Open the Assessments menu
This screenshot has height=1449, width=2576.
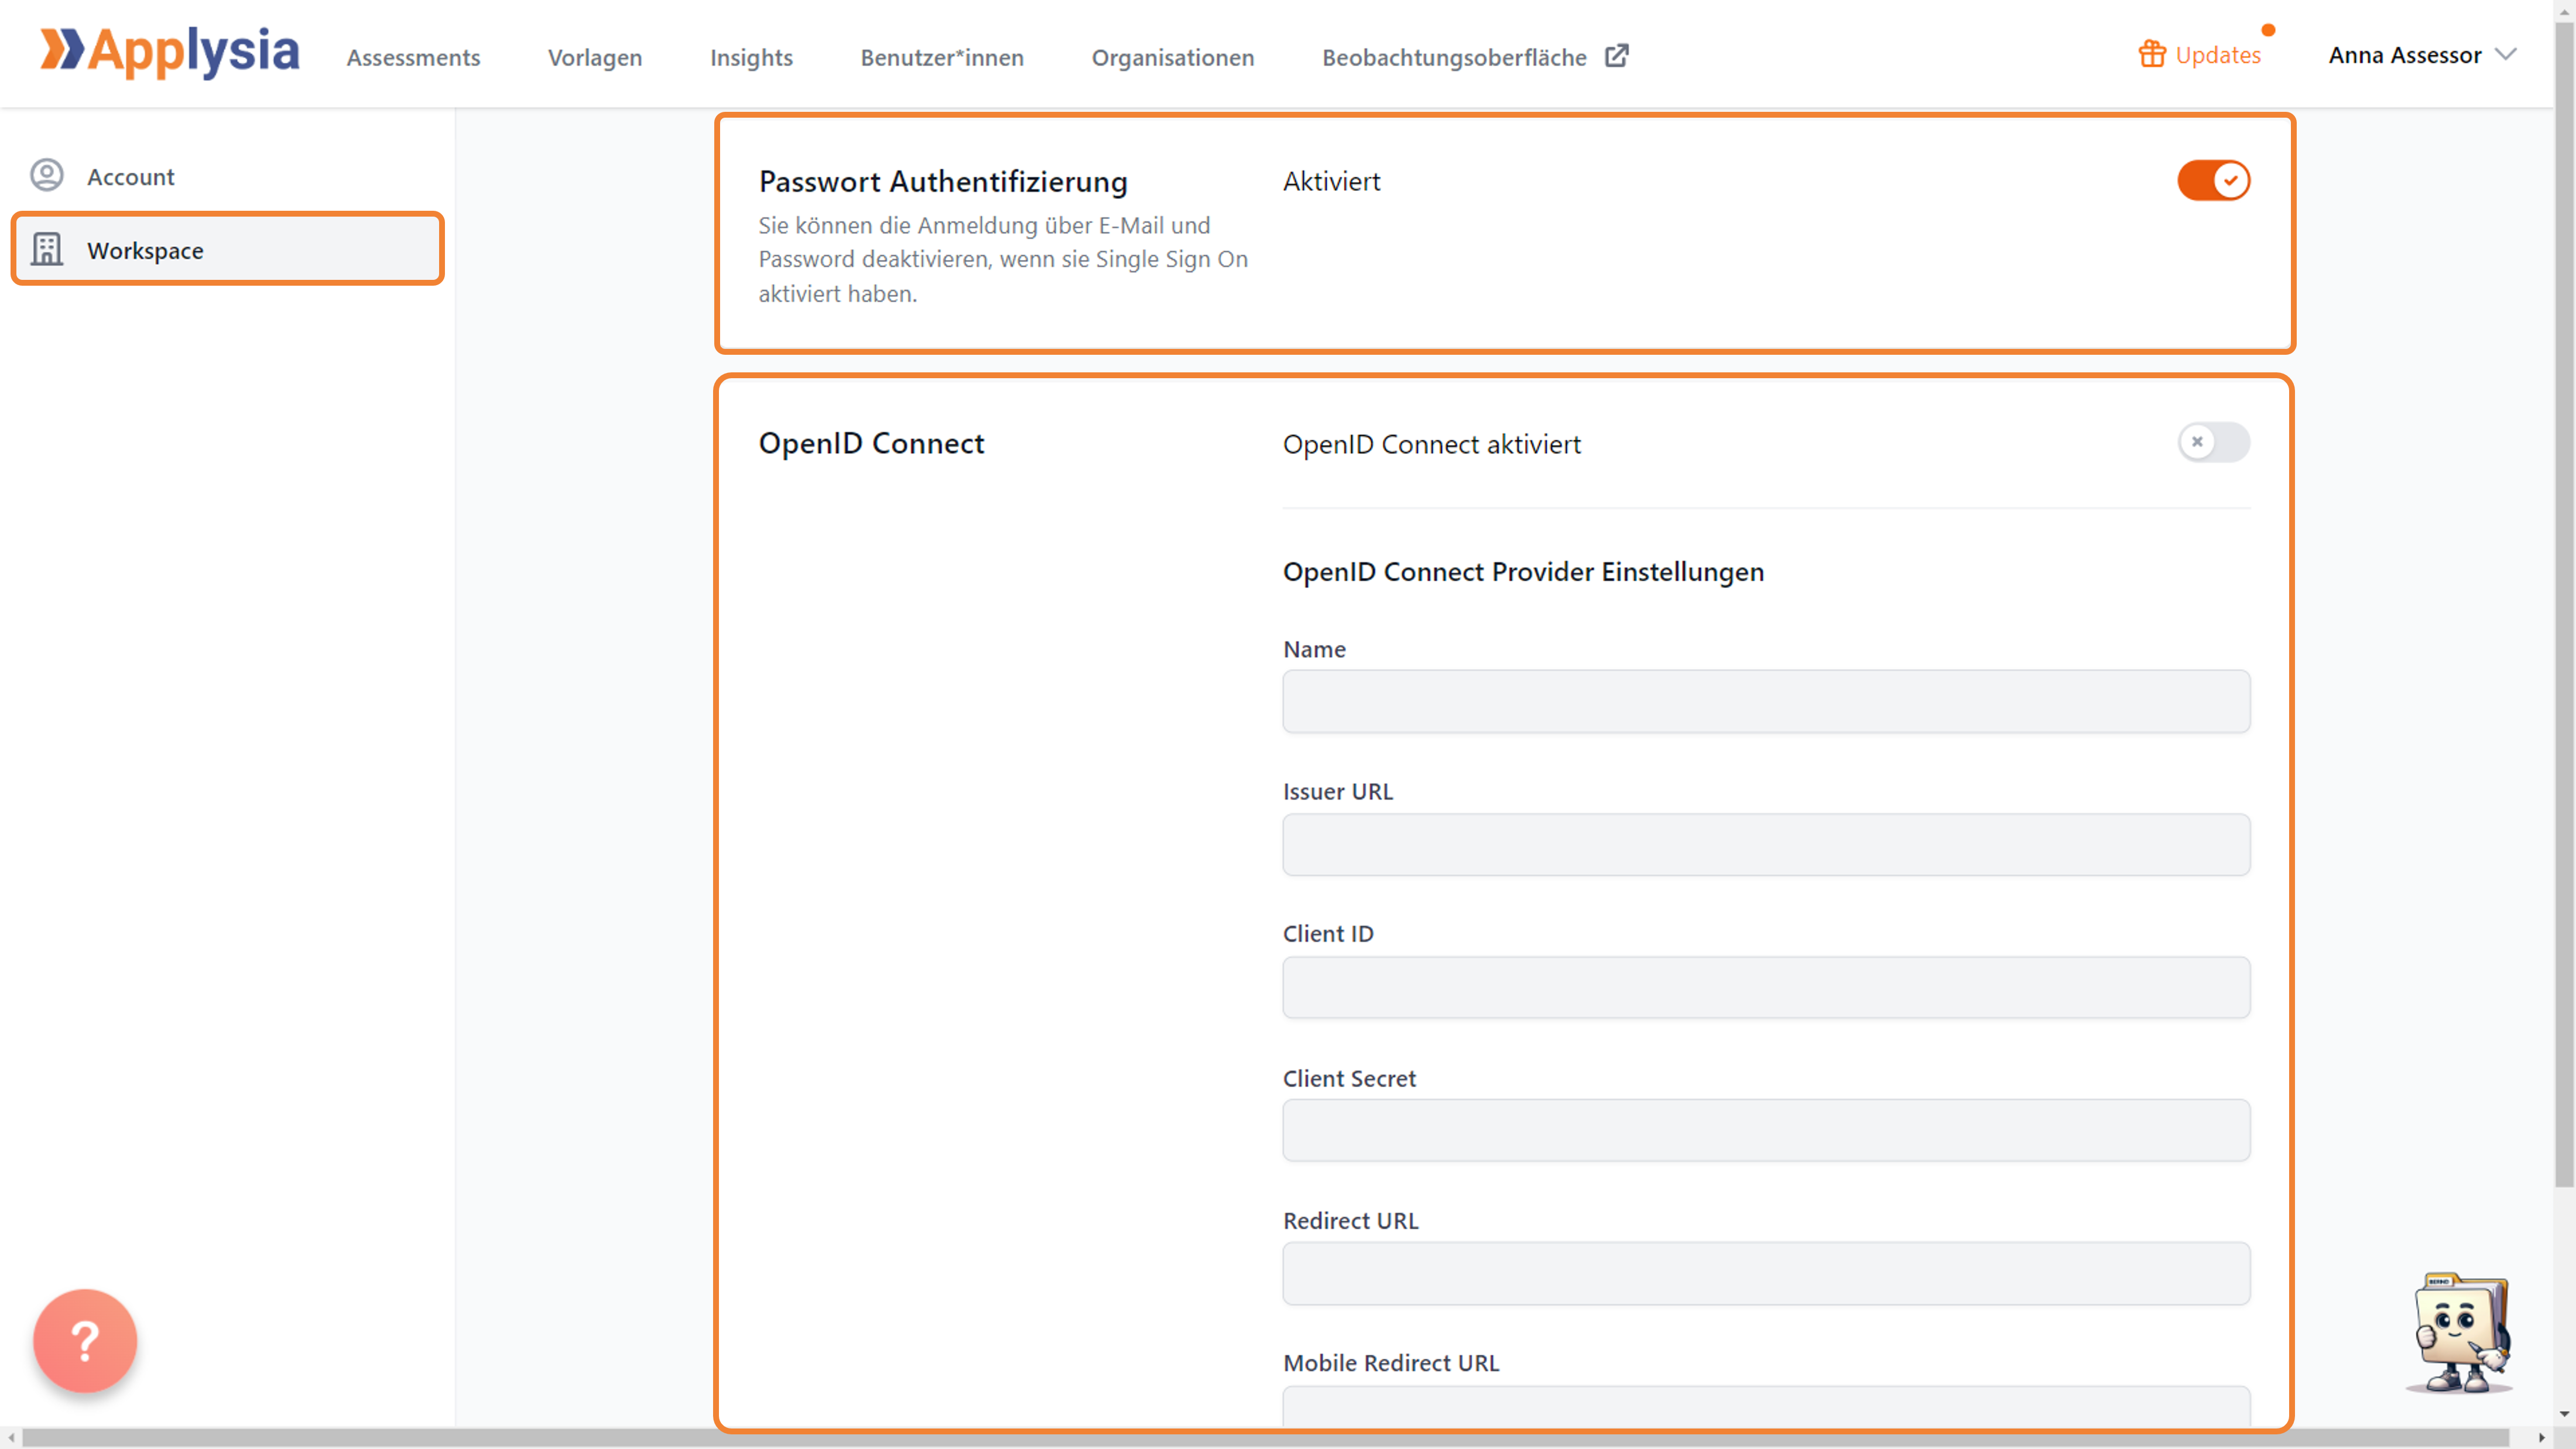(x=413, y=57)
